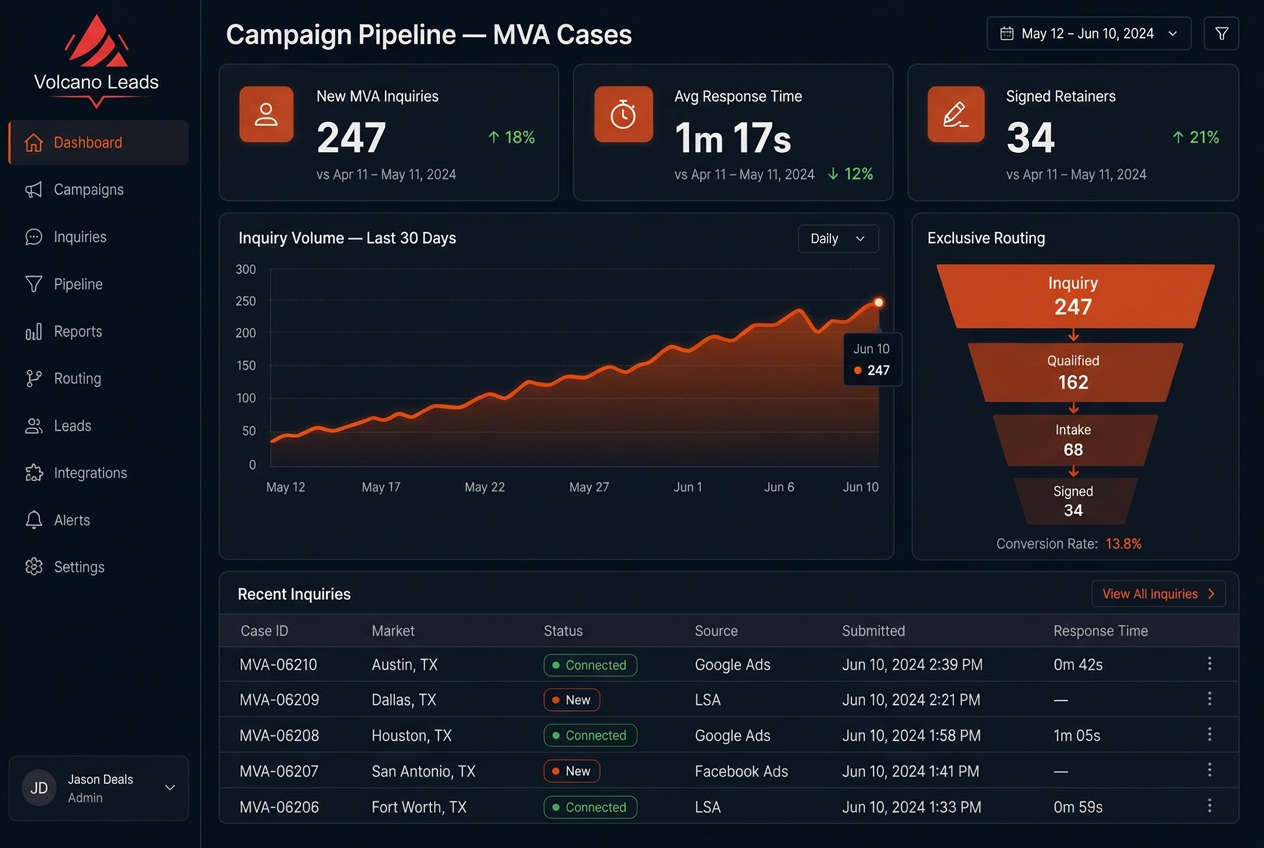The width and height of the screenshot is (1264, 848).
Task: Click the Connected badge for Austin, TX
Action: point(590,665)
